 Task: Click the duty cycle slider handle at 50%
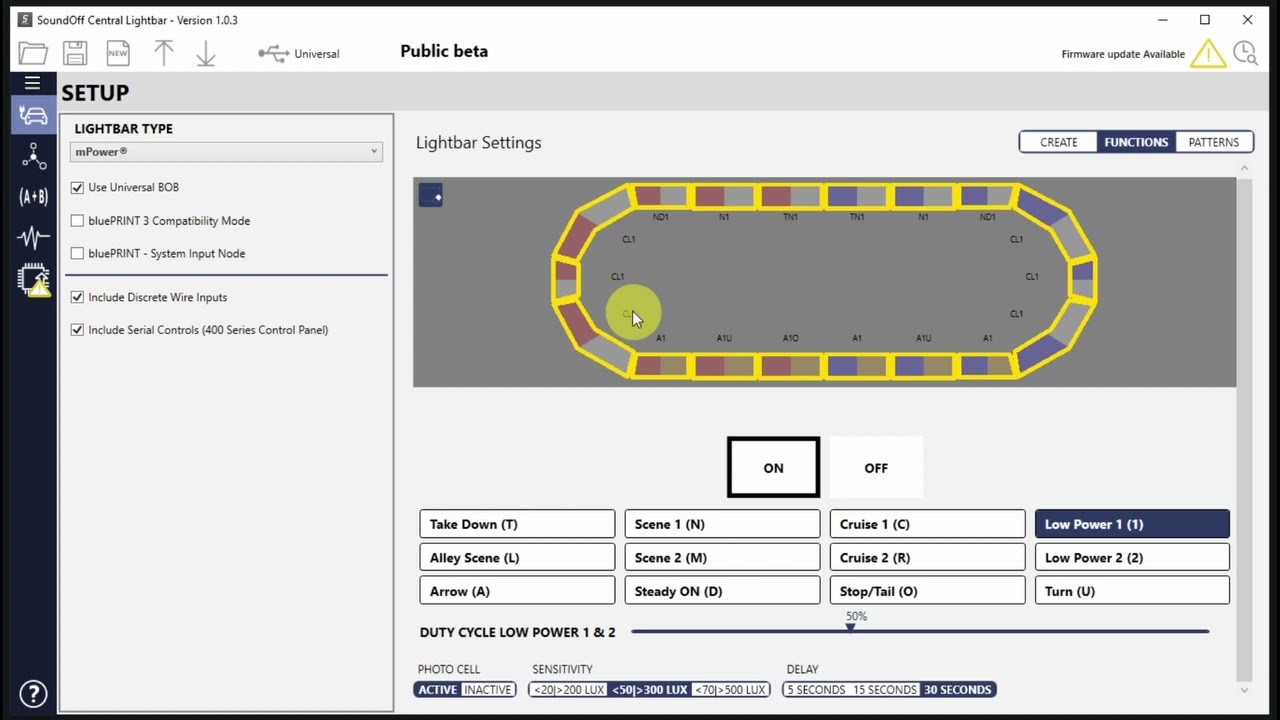[851, 626]
